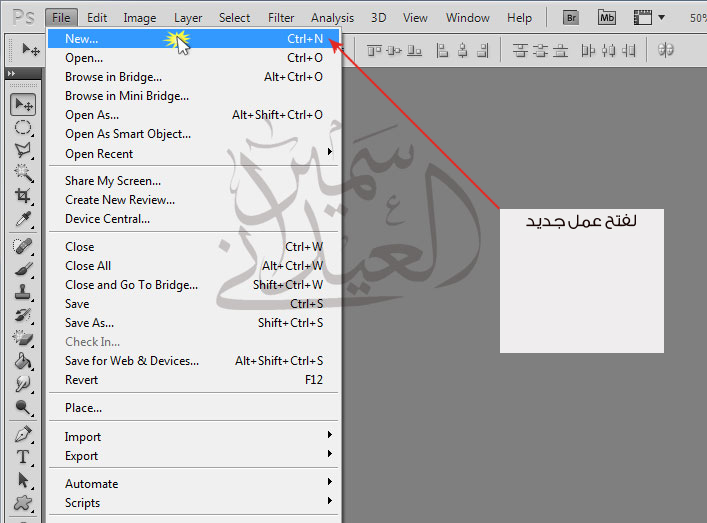The height and width of the screenshot is (523, 707).
Task: Select the Custom Shape tool
Action: pyautogui.click(x=23, y=503)
